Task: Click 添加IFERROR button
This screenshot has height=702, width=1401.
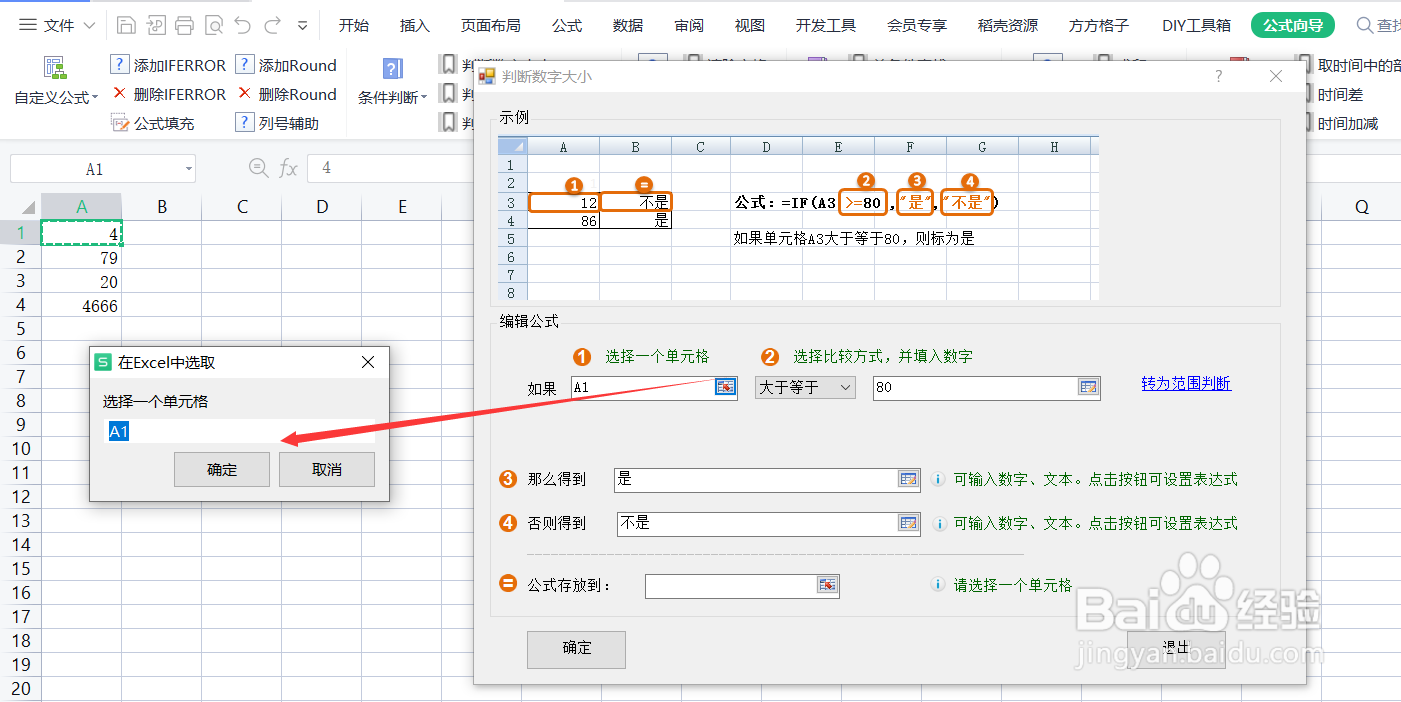Action: (168, 65)
